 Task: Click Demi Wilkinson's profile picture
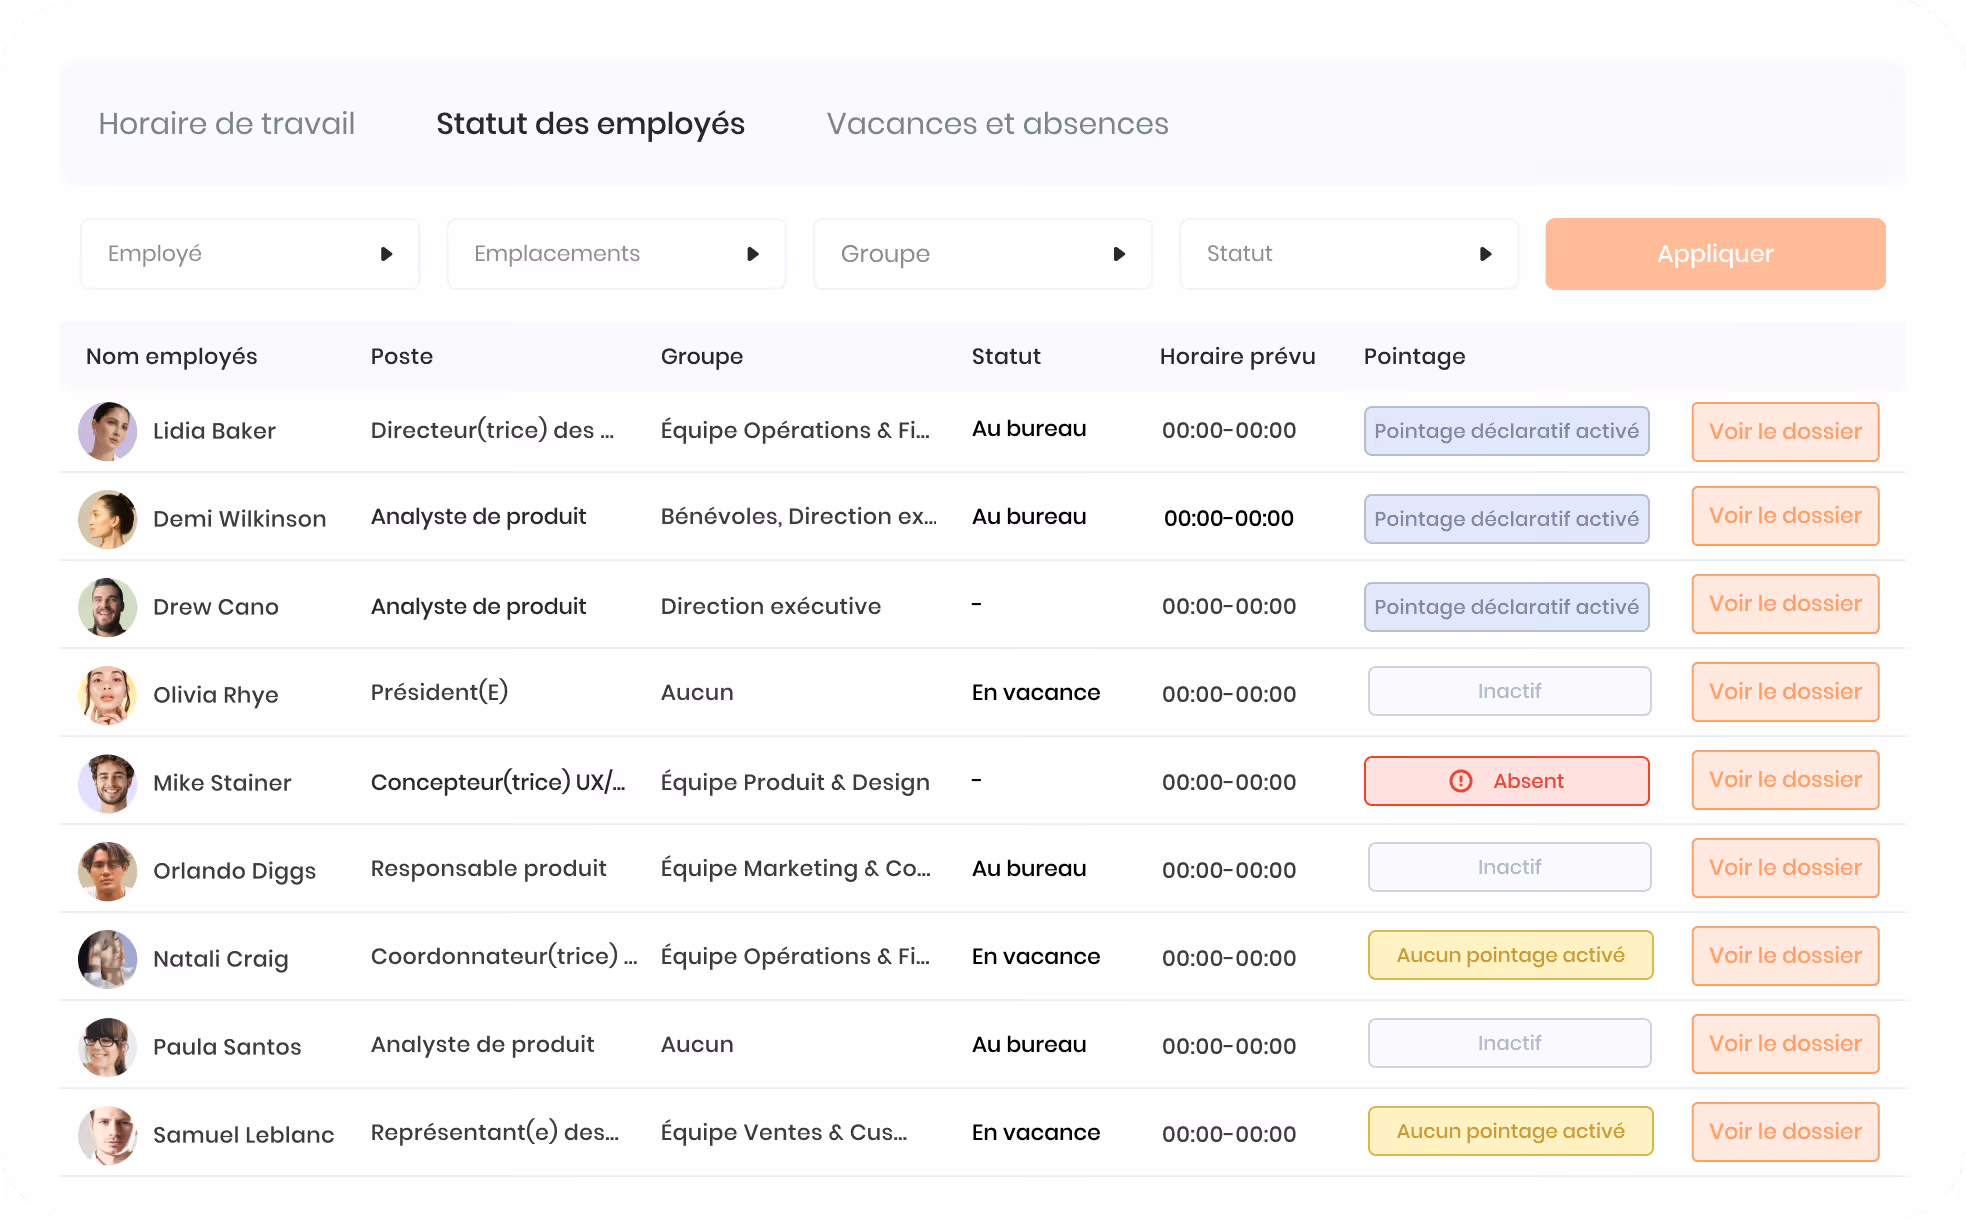point(108,519)
